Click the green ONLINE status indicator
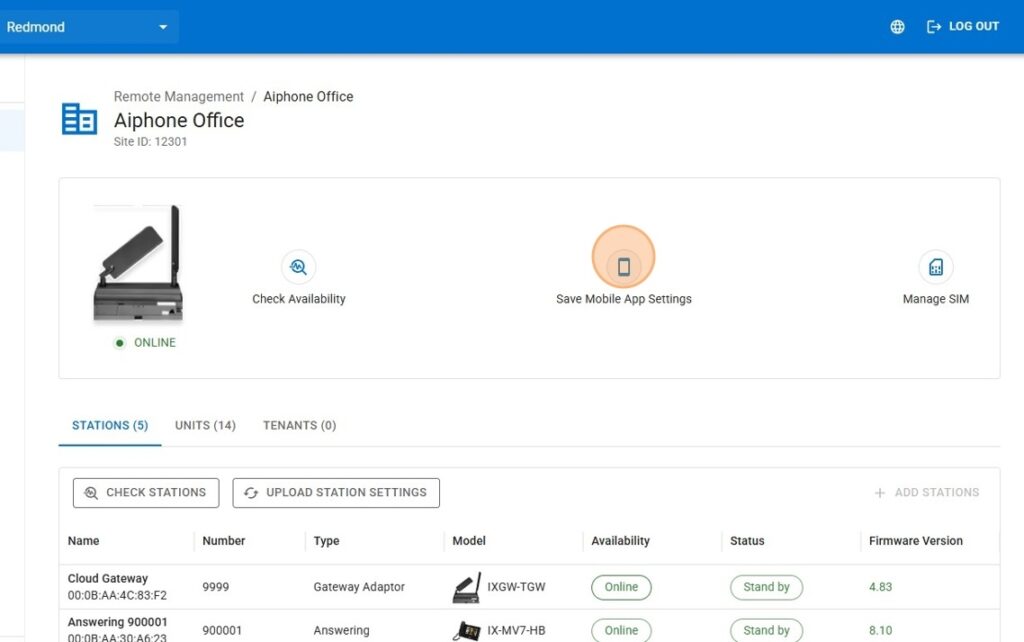 (x=145, y=343)
